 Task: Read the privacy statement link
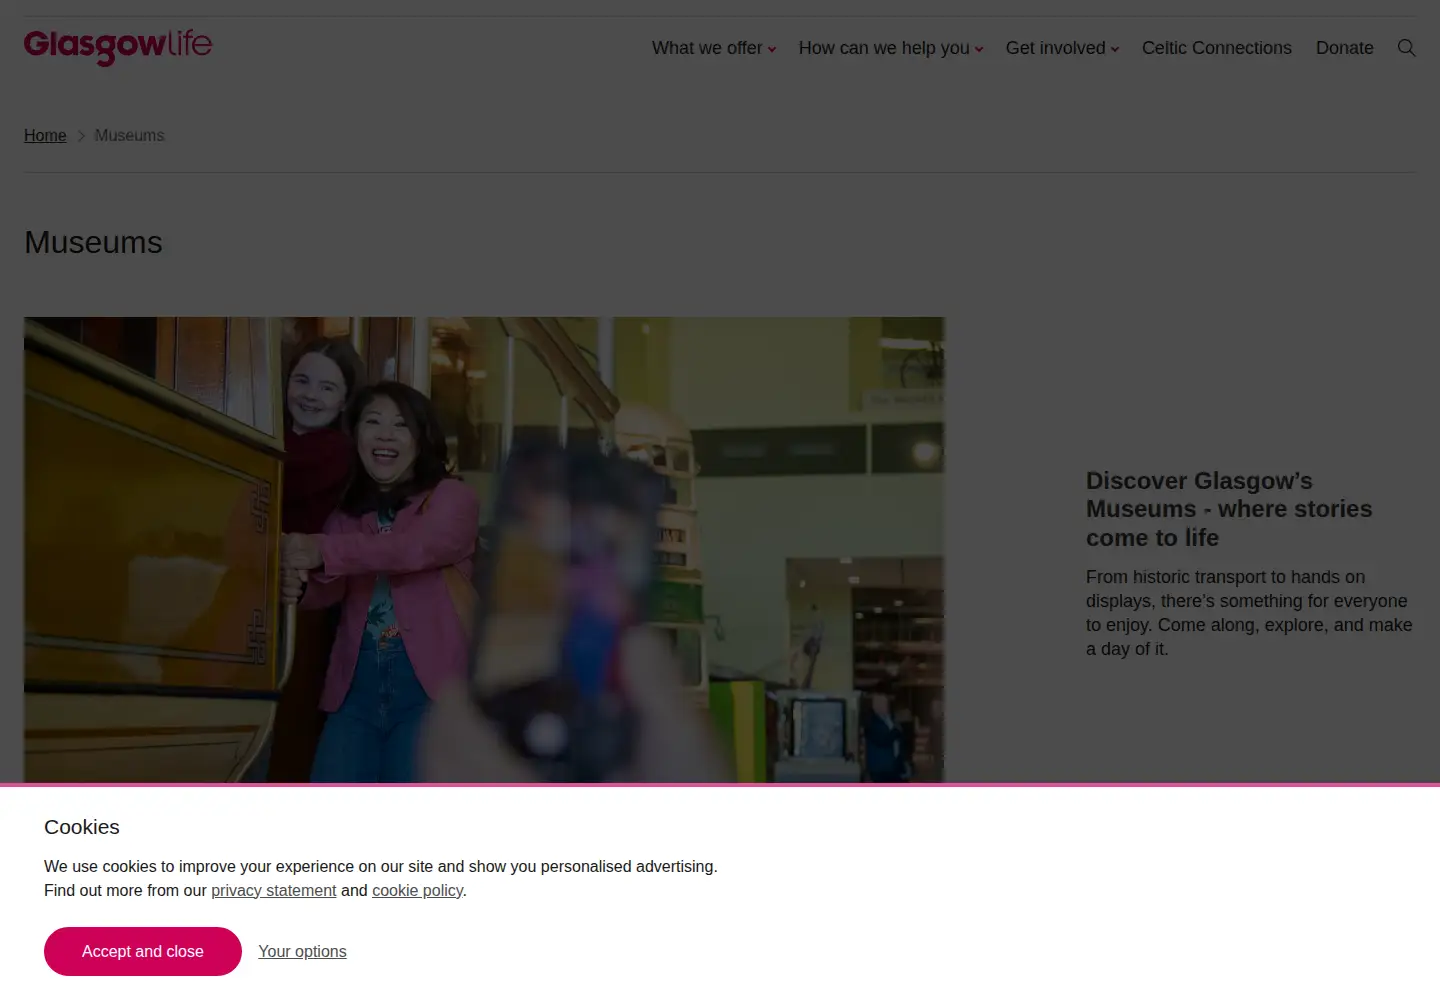click(274, 890)
